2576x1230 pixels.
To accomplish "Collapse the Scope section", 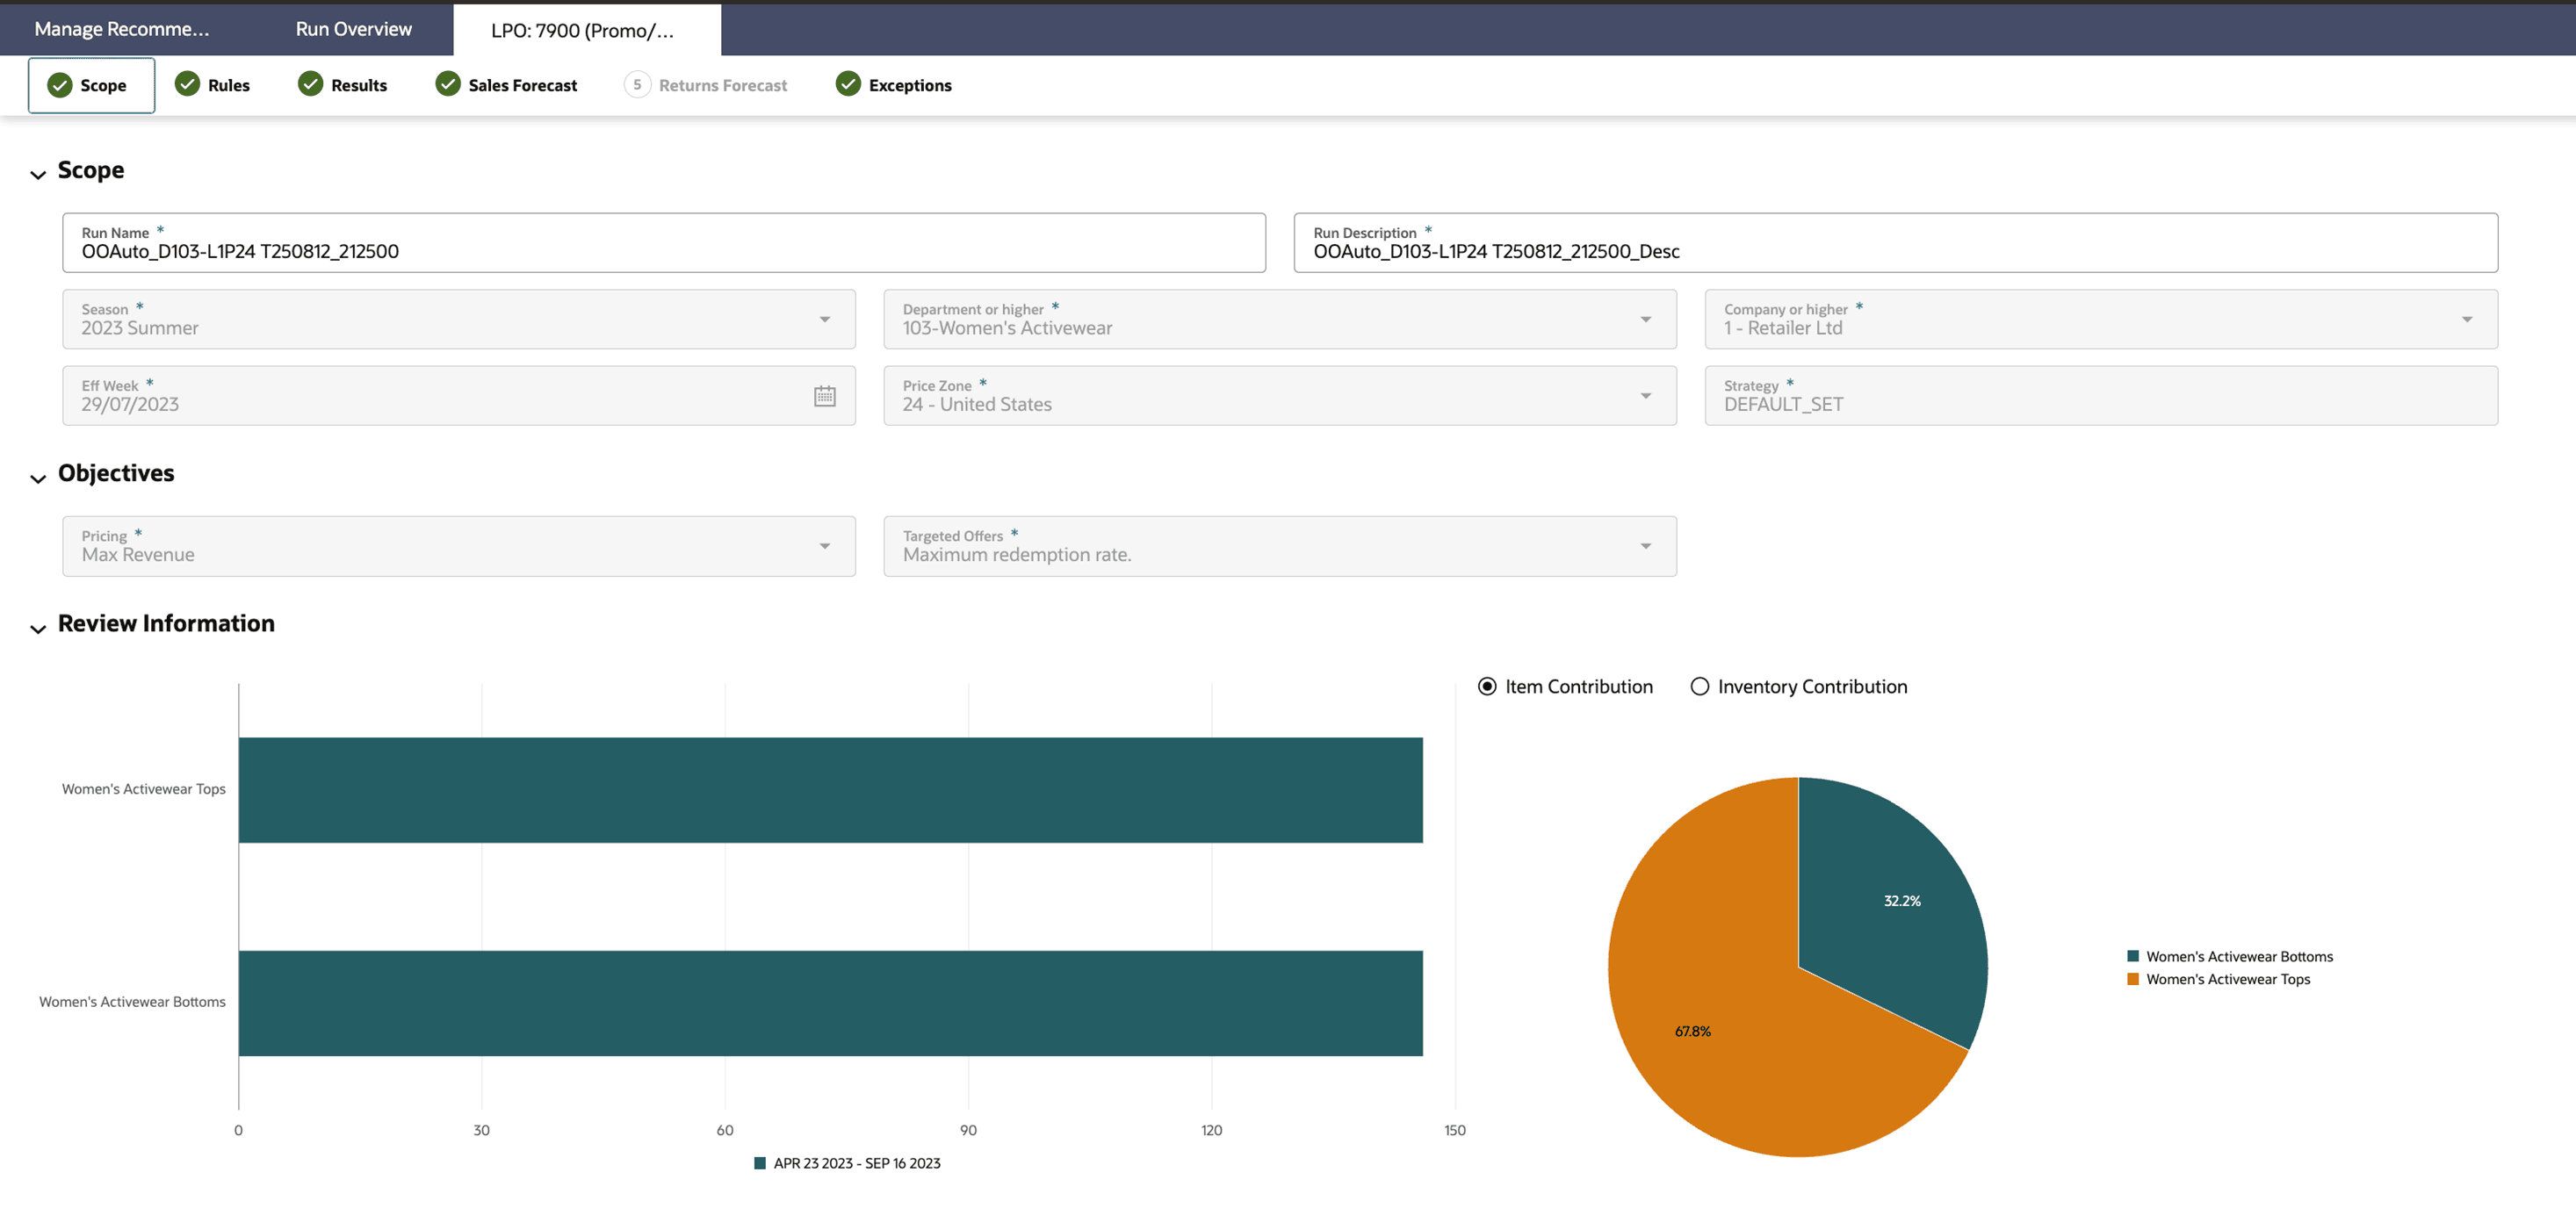I will pyautogui.click(x=38, y=175).
